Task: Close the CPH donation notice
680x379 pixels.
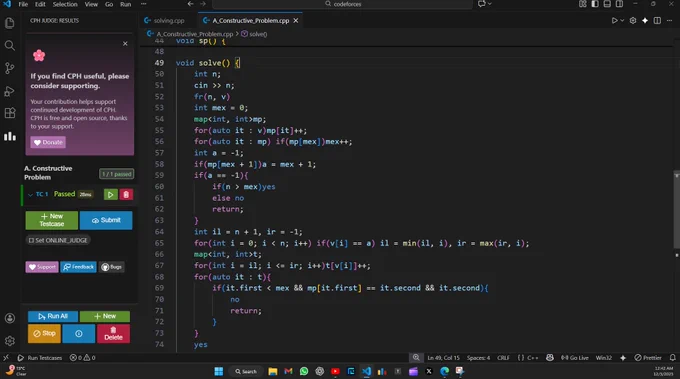Action: (125, 44)
